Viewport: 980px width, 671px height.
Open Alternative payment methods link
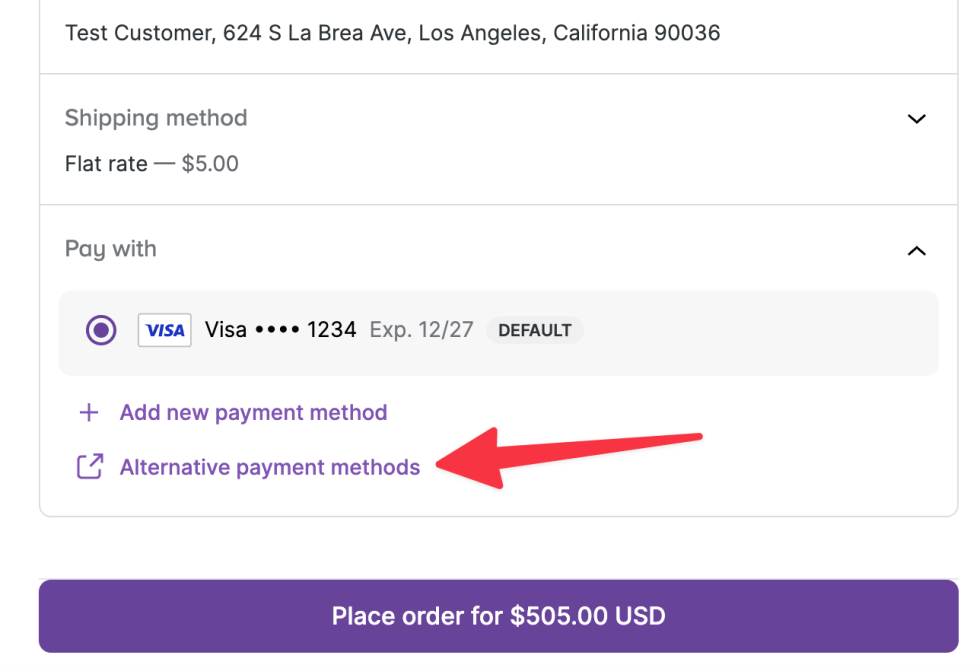click(269, 467)
